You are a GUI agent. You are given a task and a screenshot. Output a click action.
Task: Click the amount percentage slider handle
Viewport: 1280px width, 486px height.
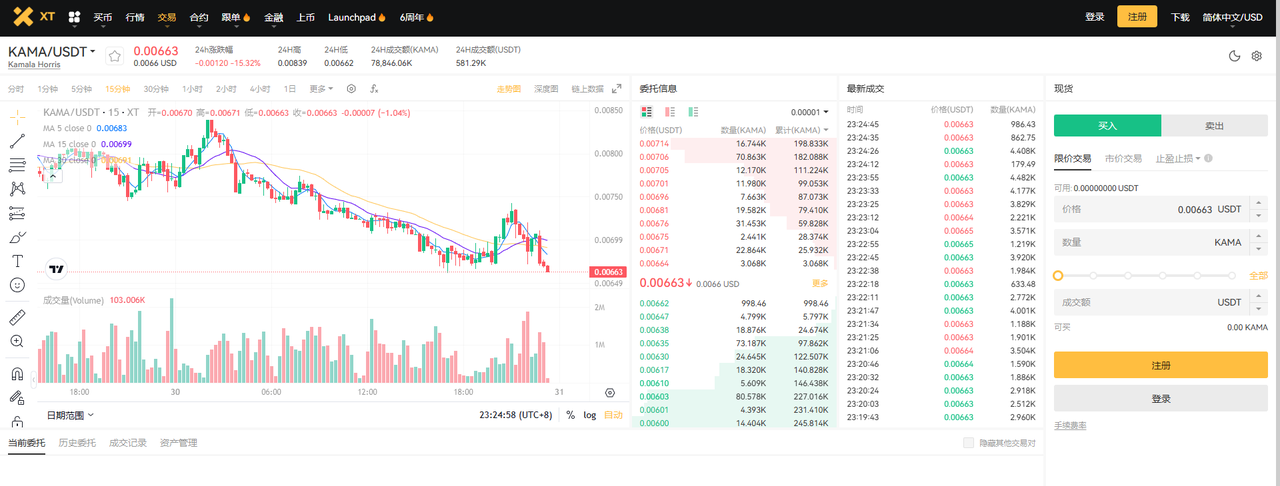(1059, 275)
